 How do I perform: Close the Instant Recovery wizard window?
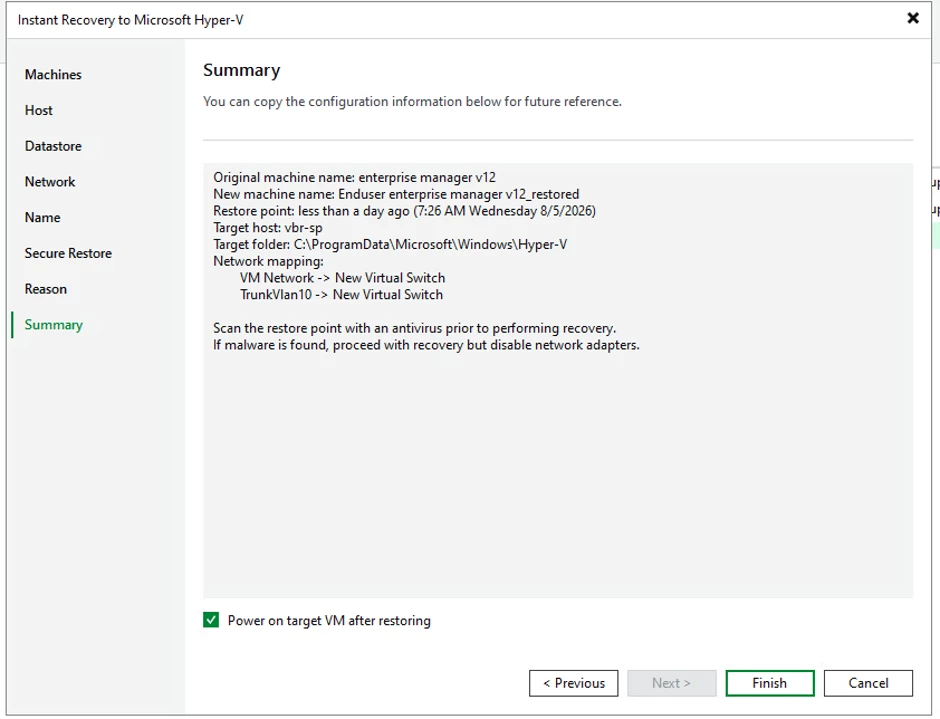[912, 18]
